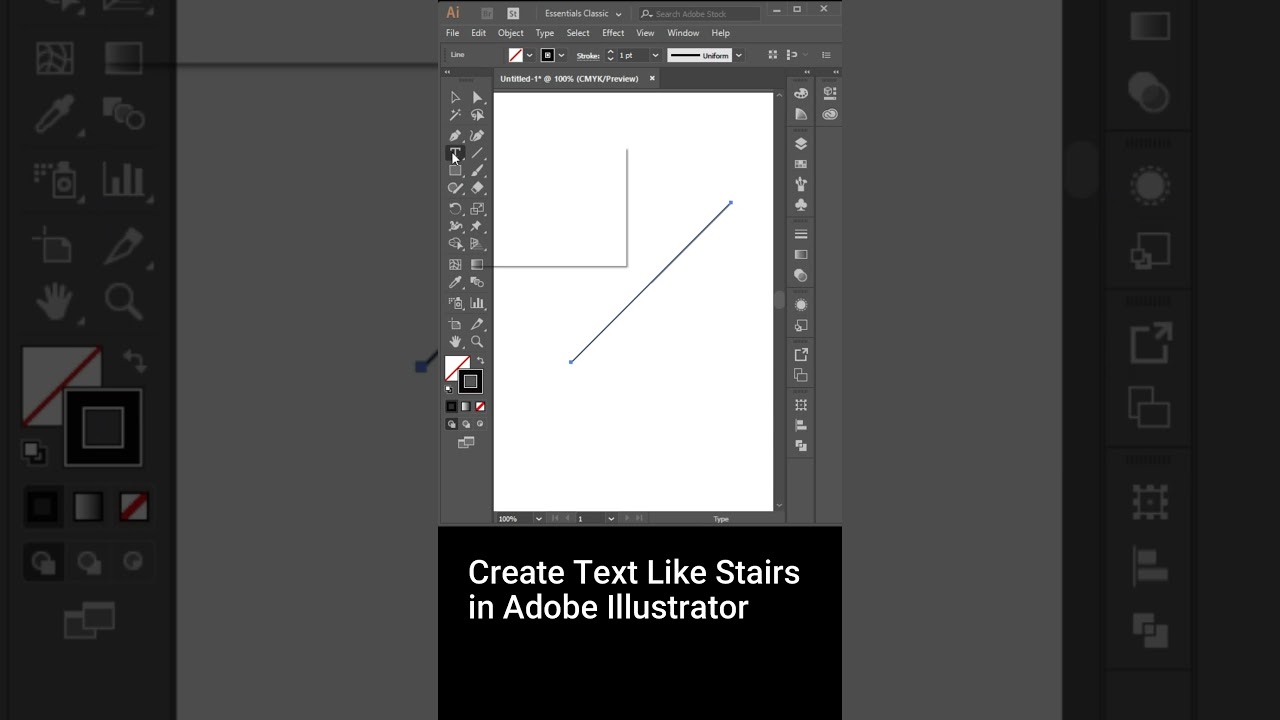Open the Object menu
The width and height of the screenshot is (1280, 720).
pos(511,33)
